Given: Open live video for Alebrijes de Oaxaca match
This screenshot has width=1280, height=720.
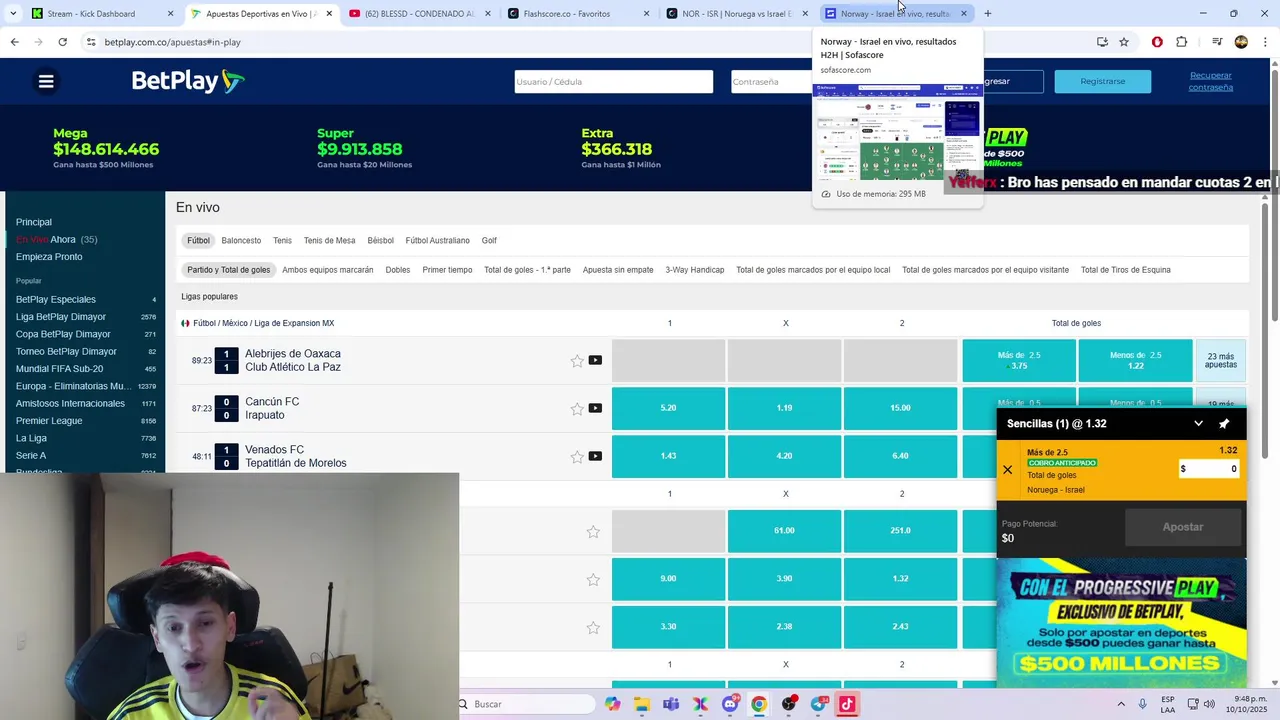Looking at the screenshot, I should coord(595,360).
